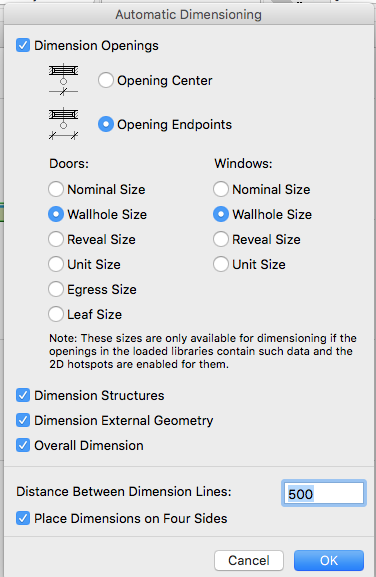Screen dimensions: 376x577
Task: Select the Opening Center radio option
Action: click(106, 80)
